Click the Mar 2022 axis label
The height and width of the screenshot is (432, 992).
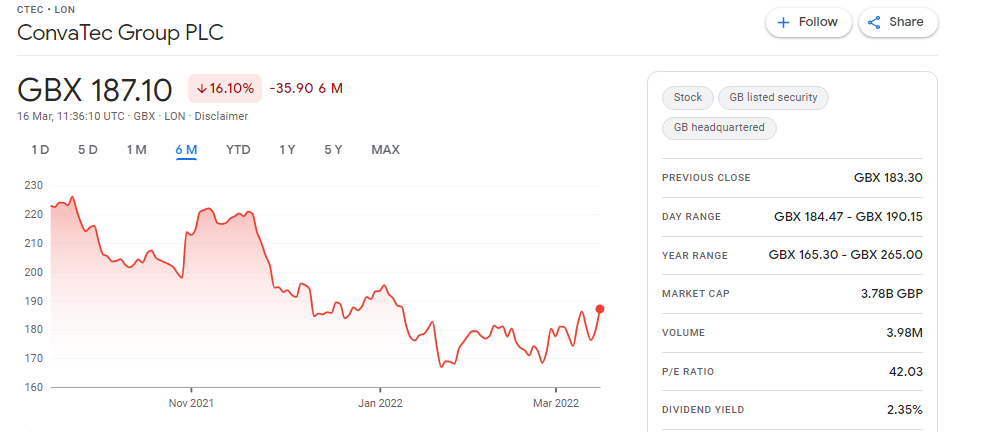click(555, 404)
